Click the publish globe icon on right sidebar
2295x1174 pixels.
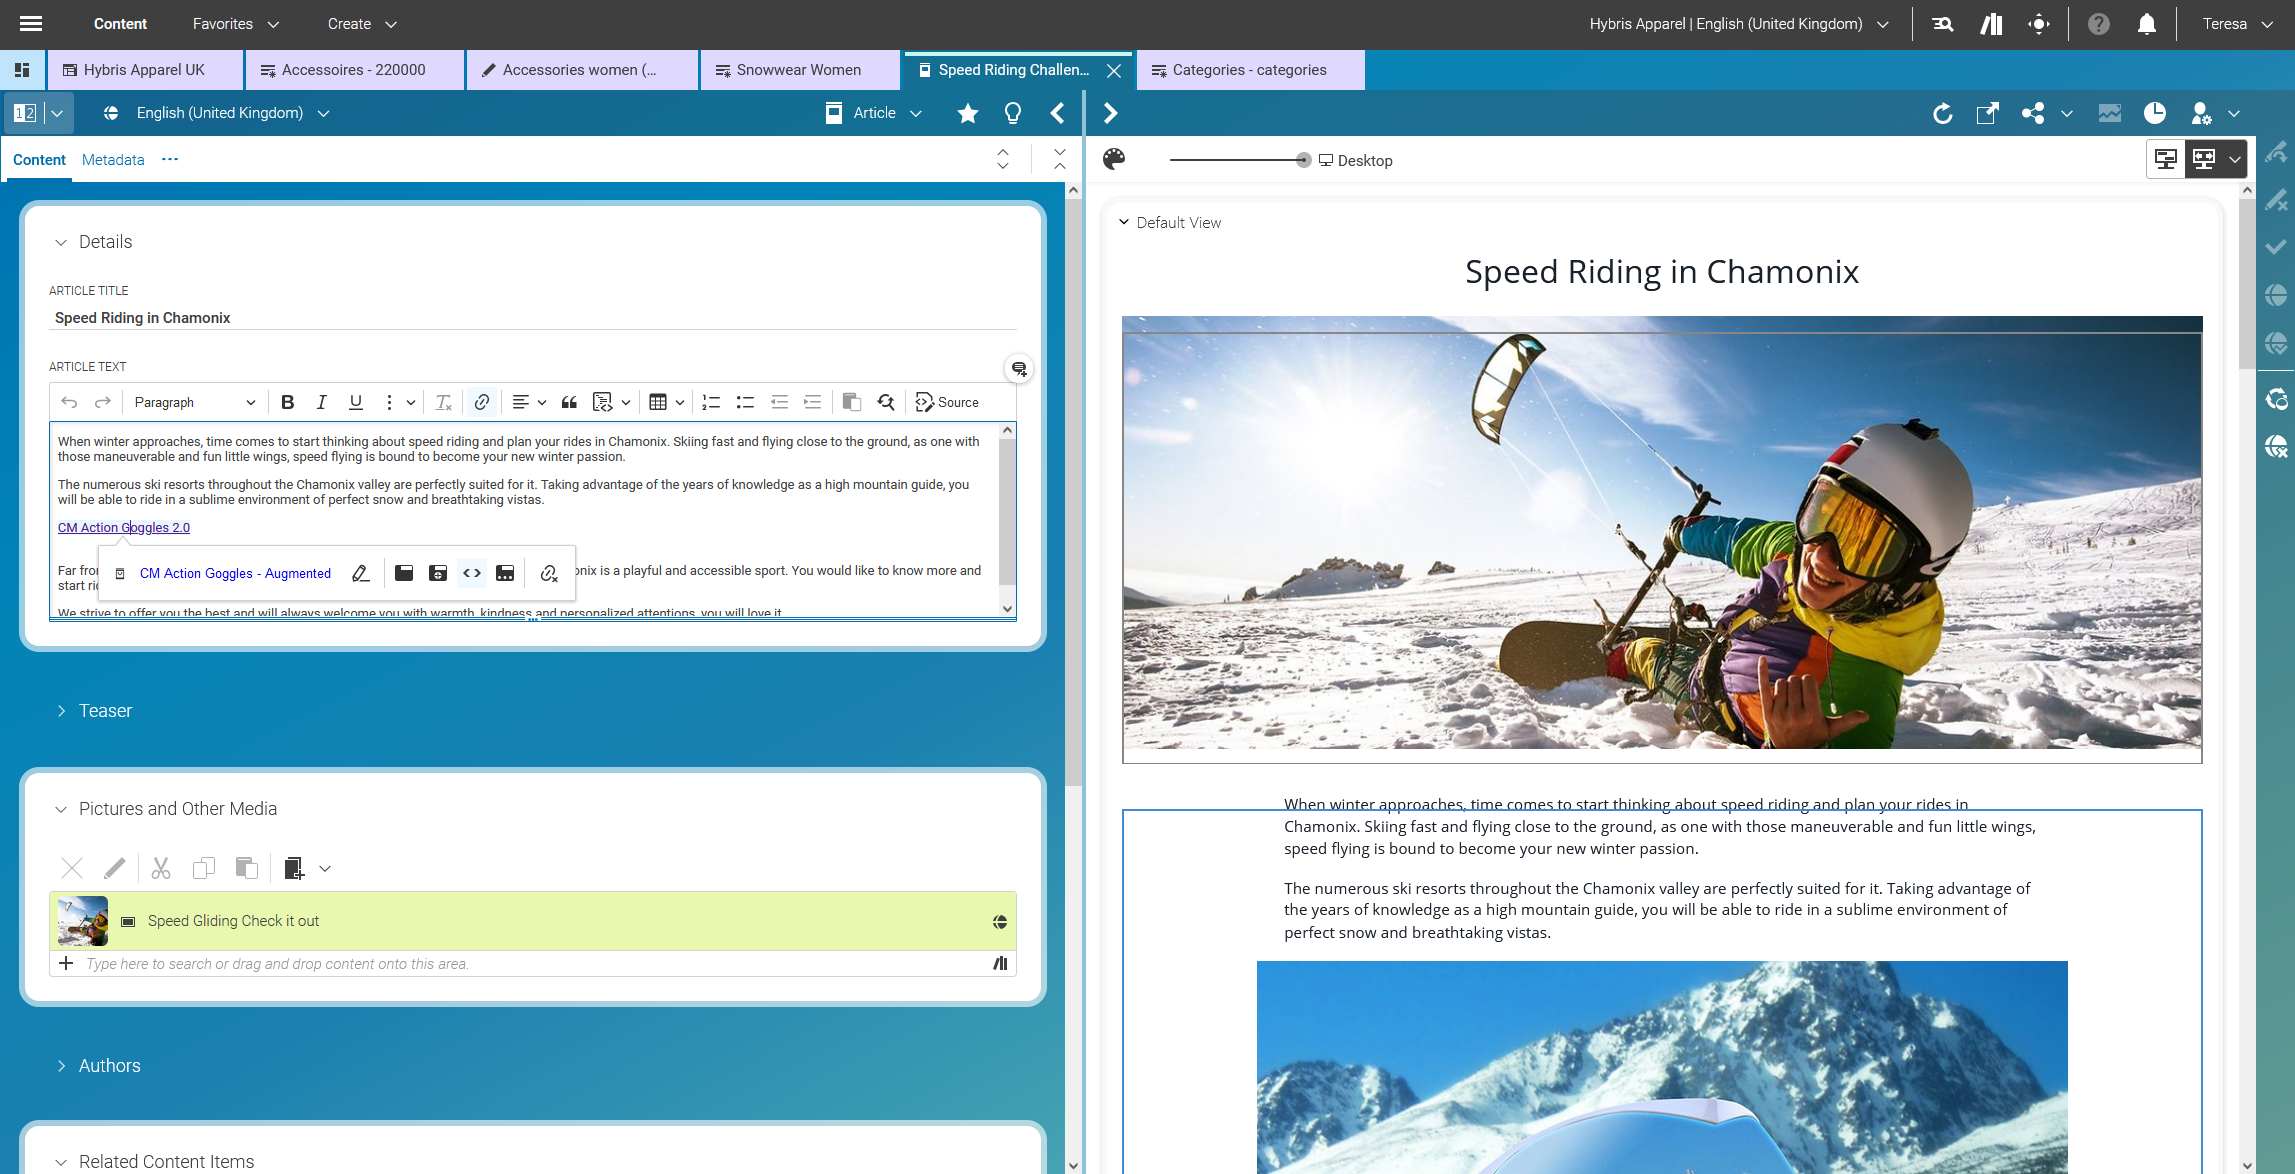click(2277, 295)
